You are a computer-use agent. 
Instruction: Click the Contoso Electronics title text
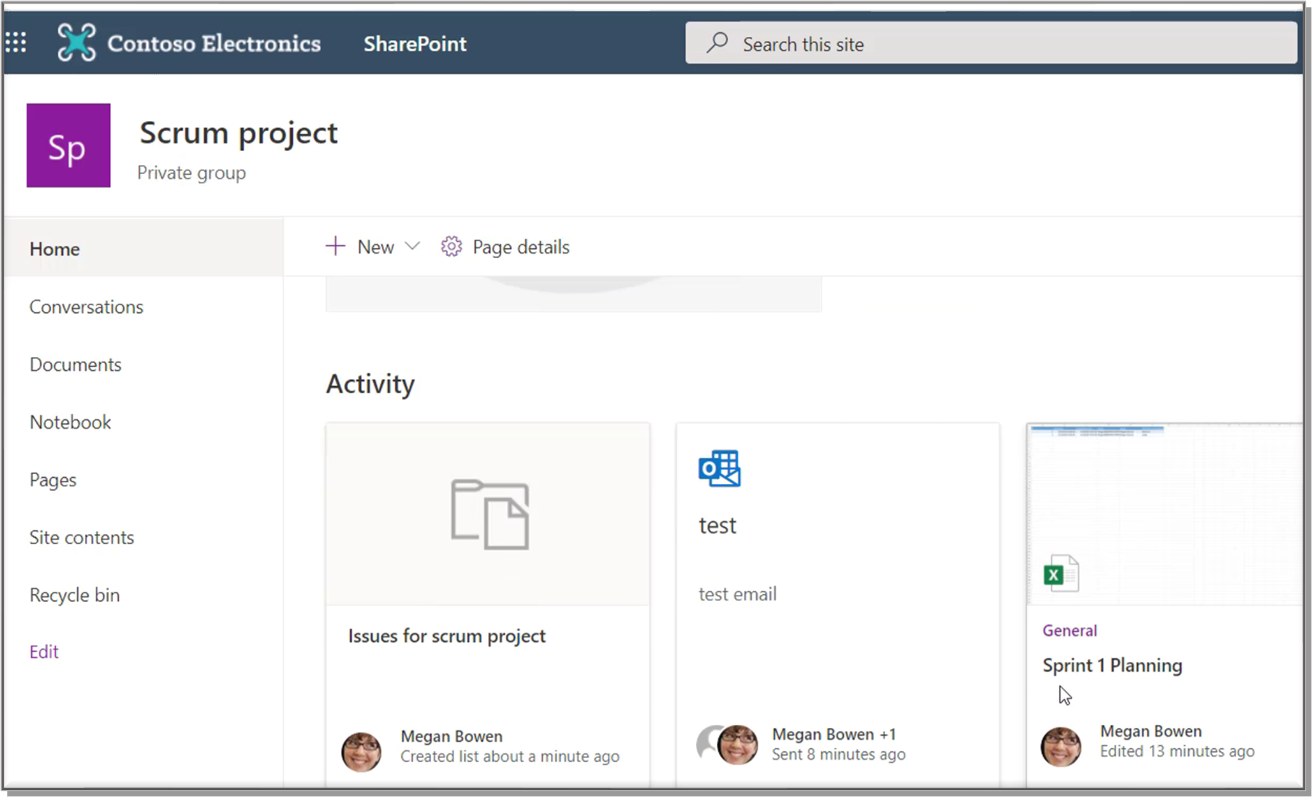pos(214,43)
